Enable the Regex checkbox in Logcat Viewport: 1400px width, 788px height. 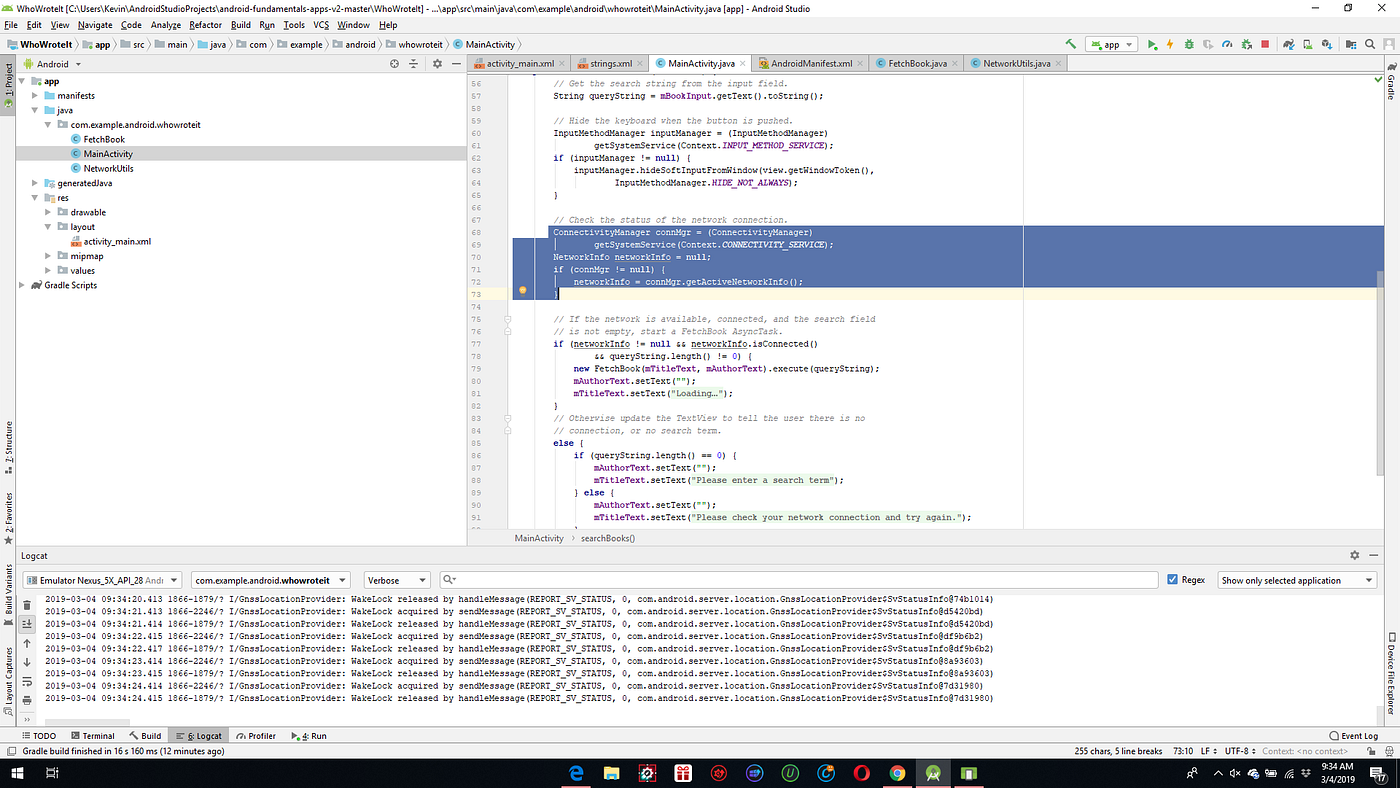(x=1174, y=578)
